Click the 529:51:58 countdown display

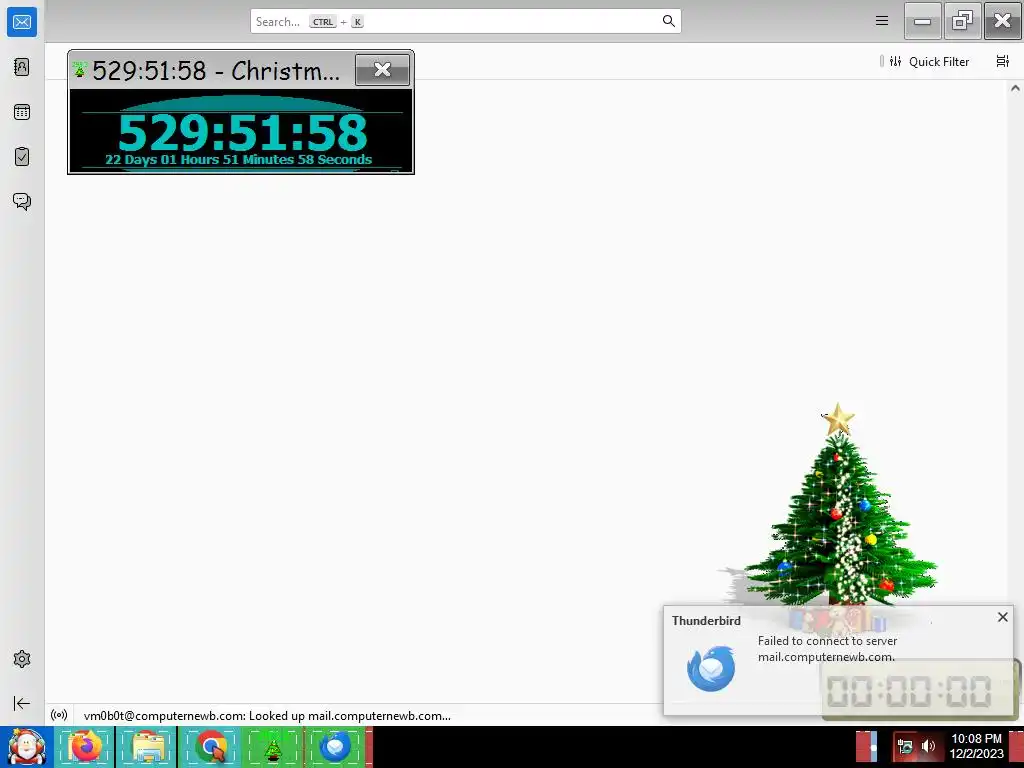[242, 133]
